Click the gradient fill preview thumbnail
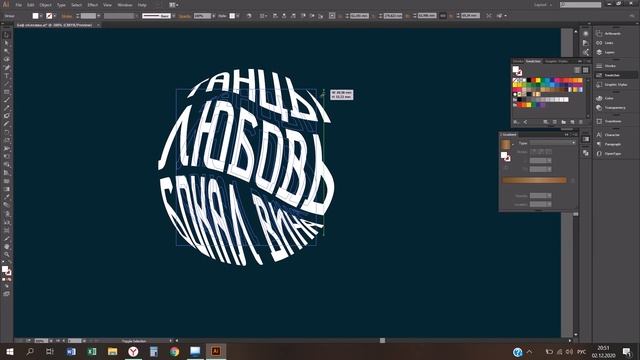This screenshot has height=360, width=640. click(506, 144)
